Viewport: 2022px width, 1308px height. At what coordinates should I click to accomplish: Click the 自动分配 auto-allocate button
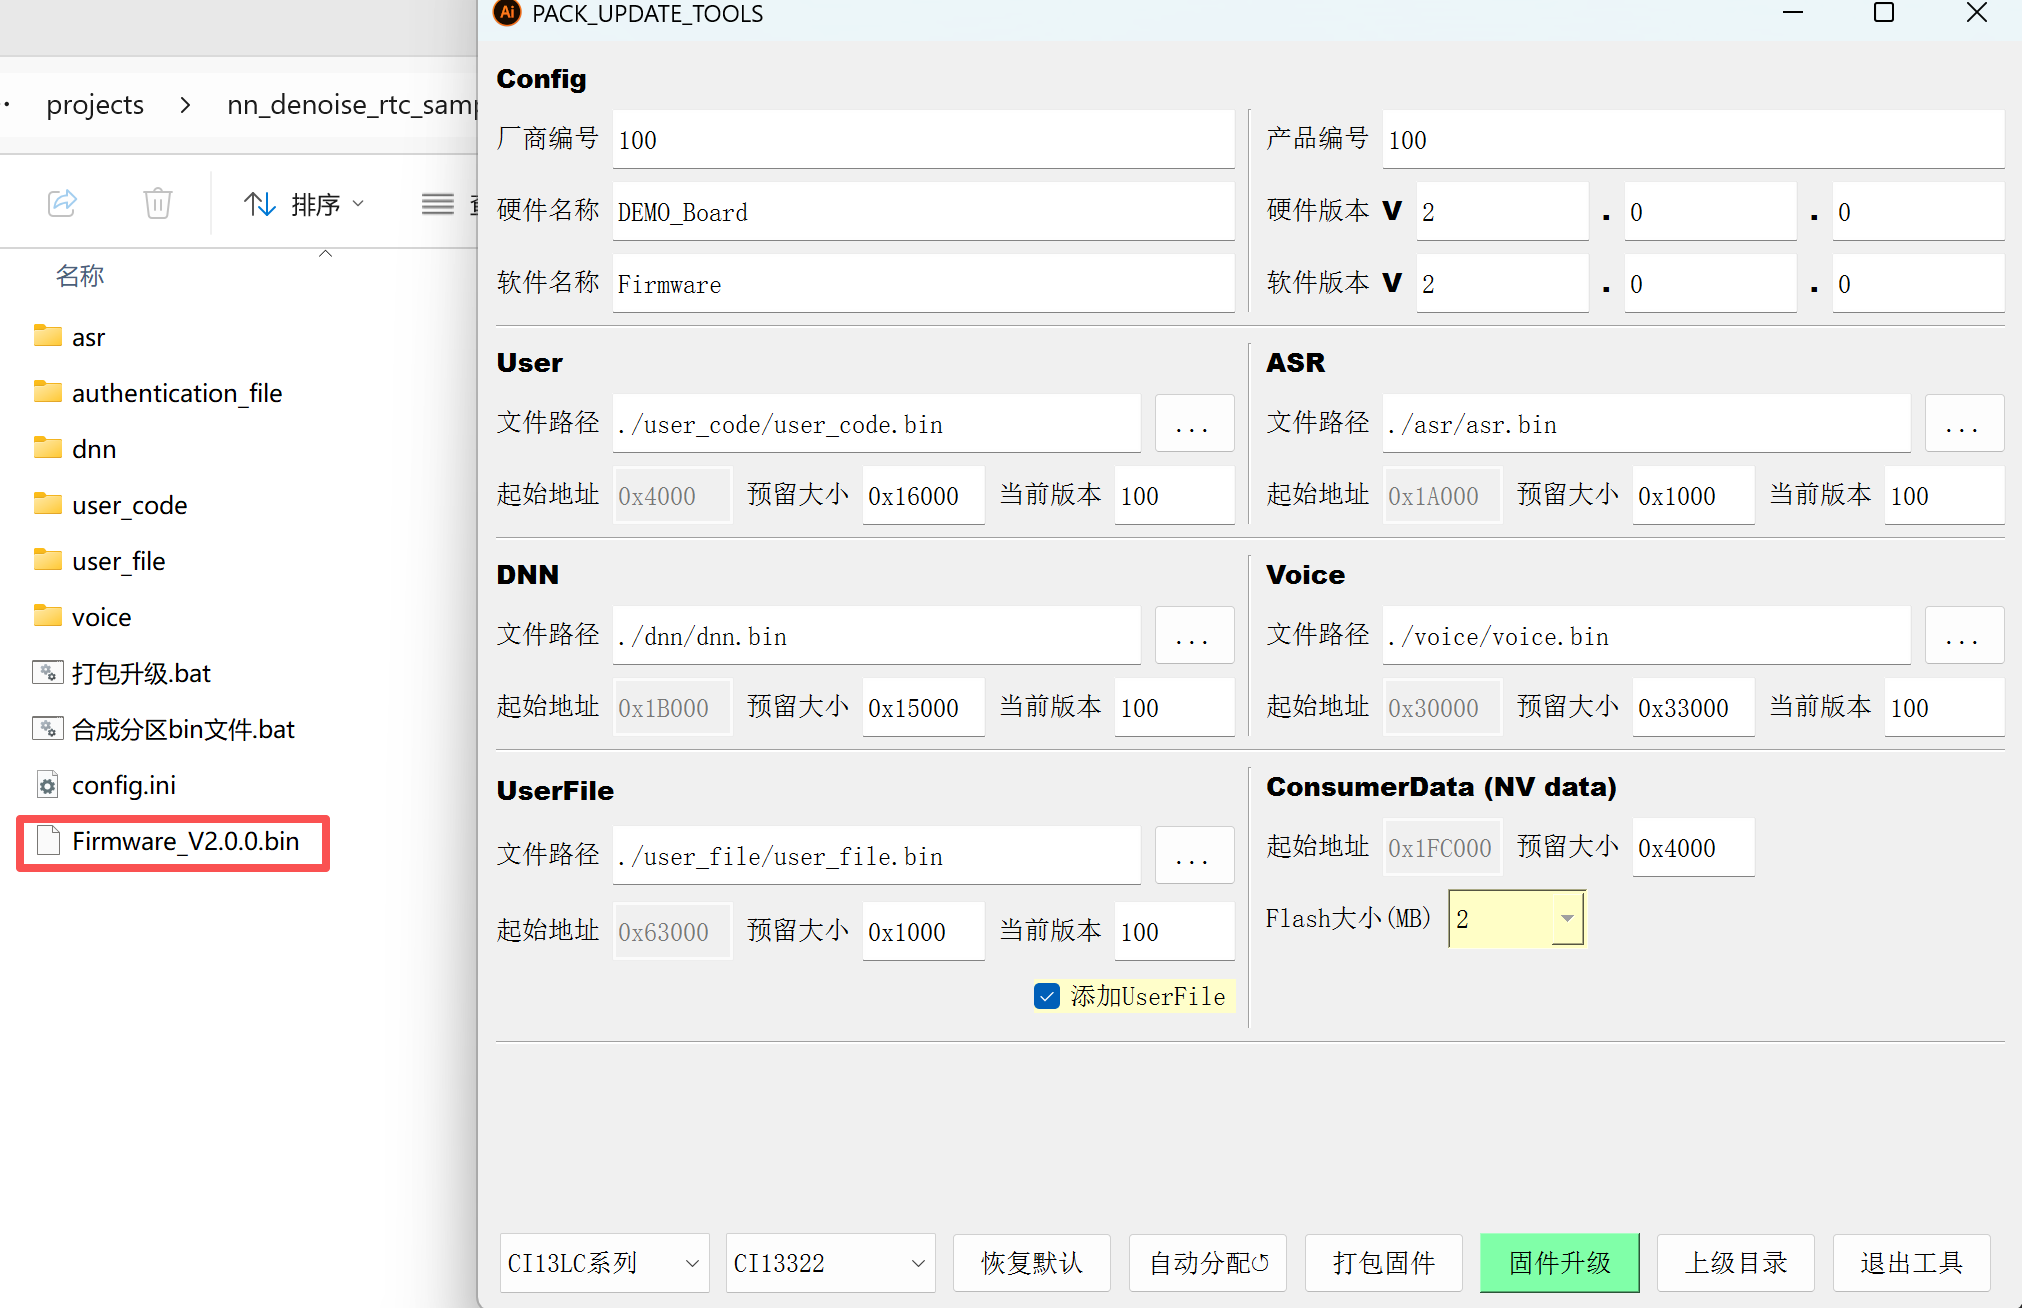tap(1207, 1263)
